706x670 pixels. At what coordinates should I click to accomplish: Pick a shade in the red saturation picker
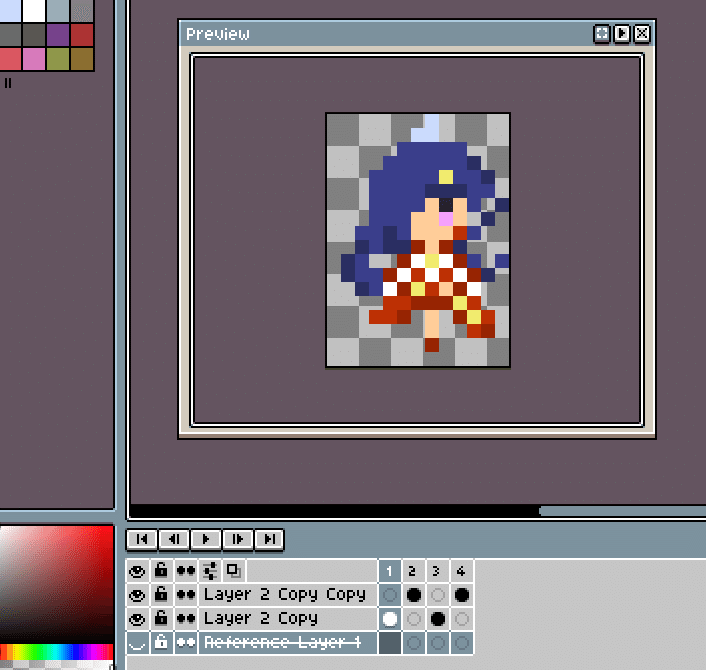pyautogui.click(x=56, y=584)
